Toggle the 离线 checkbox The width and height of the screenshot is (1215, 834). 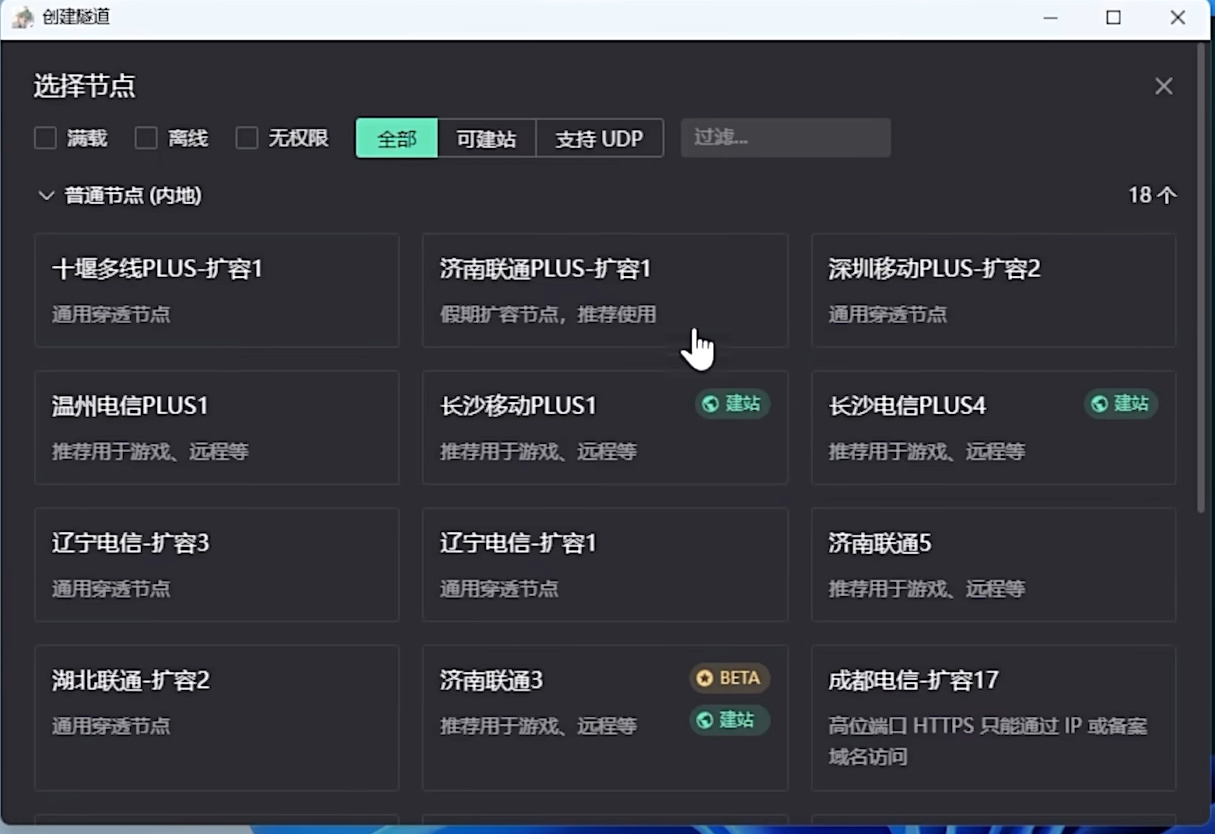click(146, 138)
